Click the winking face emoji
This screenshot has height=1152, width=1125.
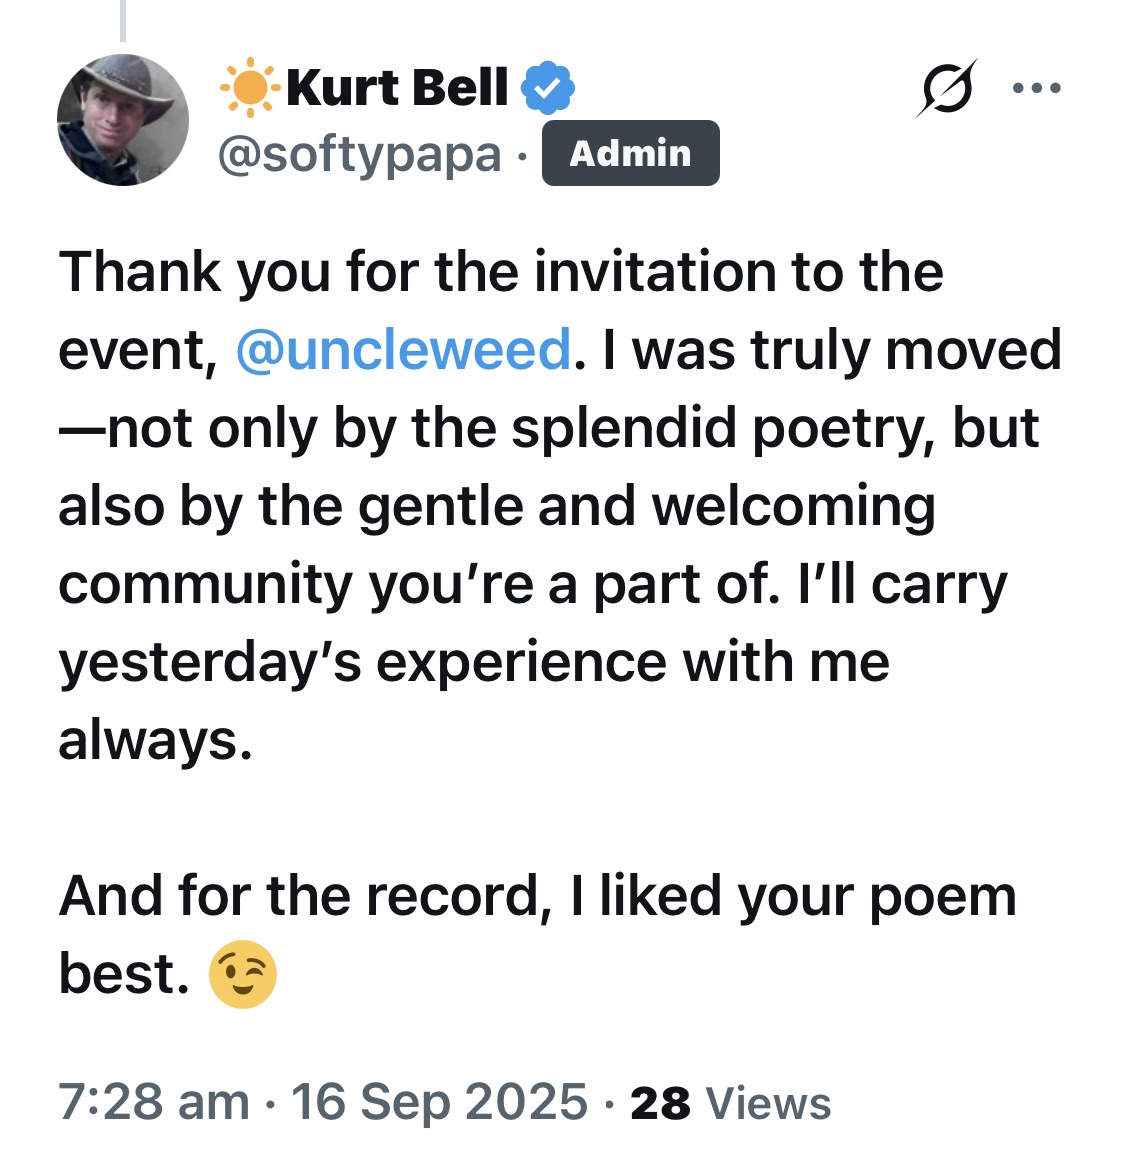click(x=242, y=974)
